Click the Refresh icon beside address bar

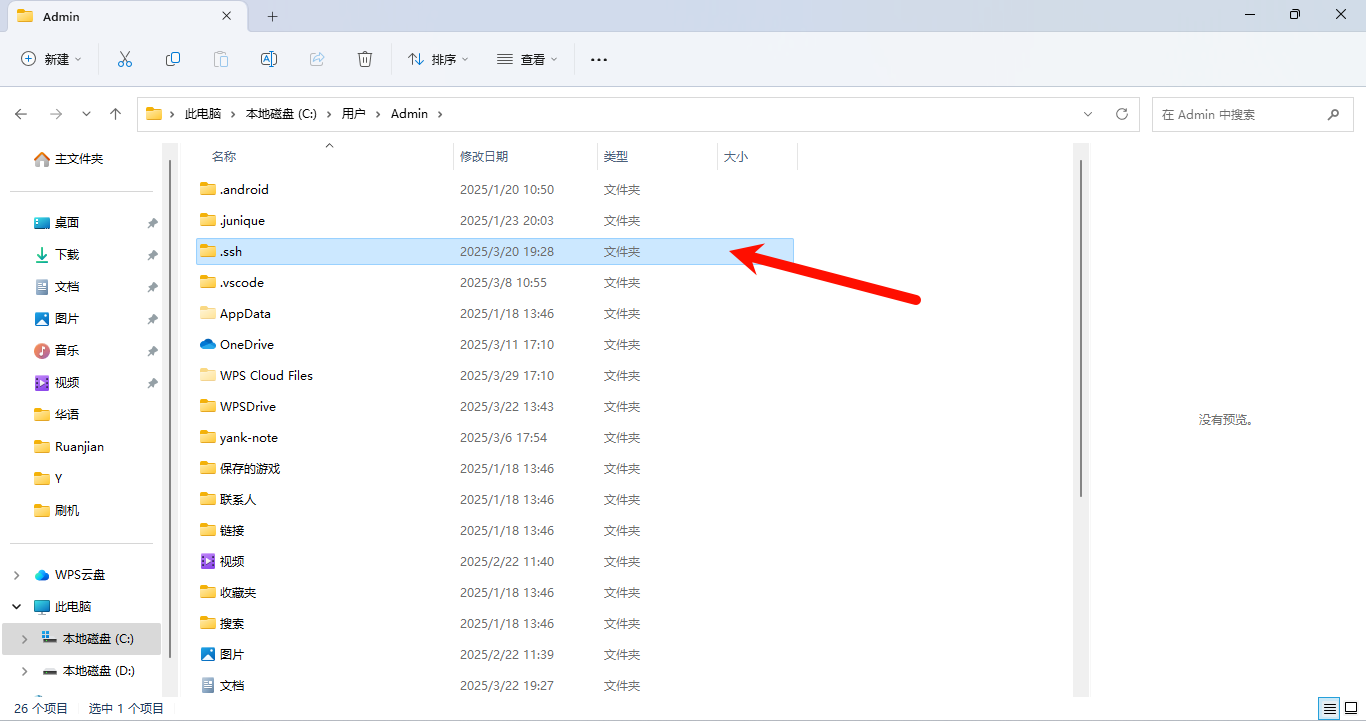(x=1122, y=114)
